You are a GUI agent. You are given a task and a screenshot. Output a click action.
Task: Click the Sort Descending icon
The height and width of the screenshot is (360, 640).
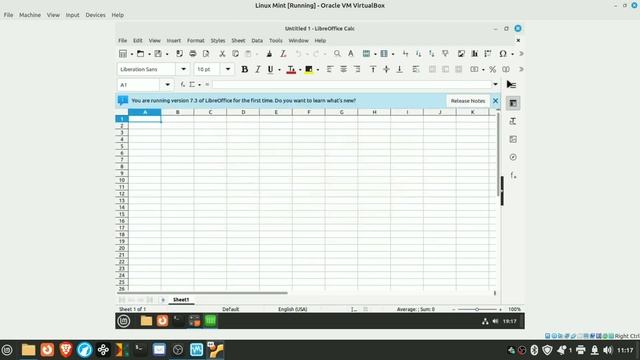coord(432,53)
